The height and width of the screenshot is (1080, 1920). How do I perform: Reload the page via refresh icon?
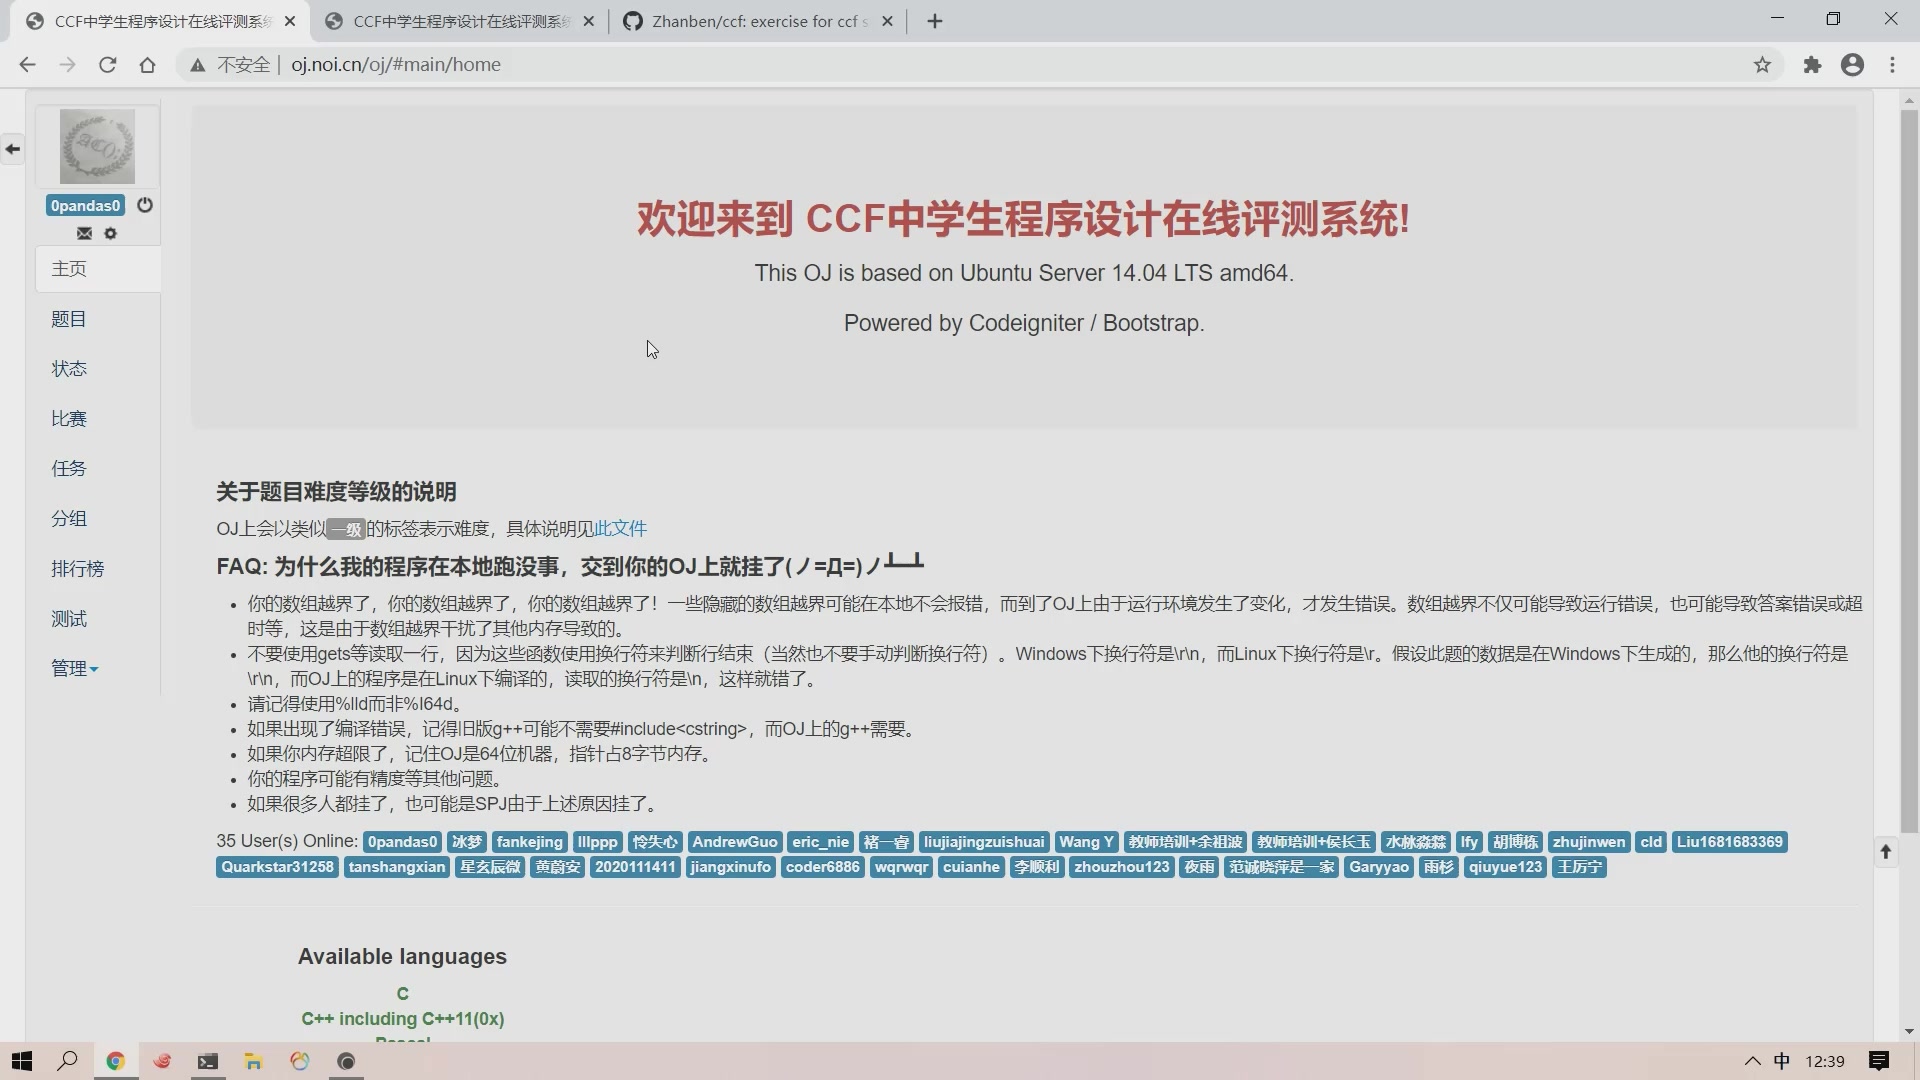107,65
